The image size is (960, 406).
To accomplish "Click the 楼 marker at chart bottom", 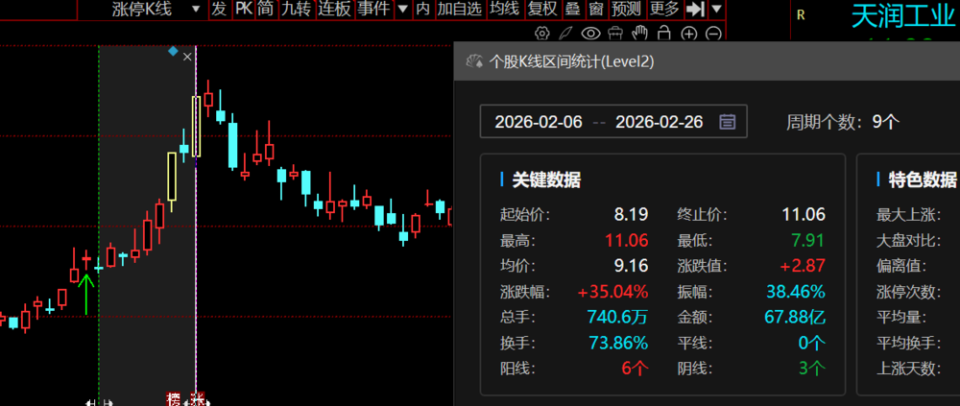I will point(174,400).
